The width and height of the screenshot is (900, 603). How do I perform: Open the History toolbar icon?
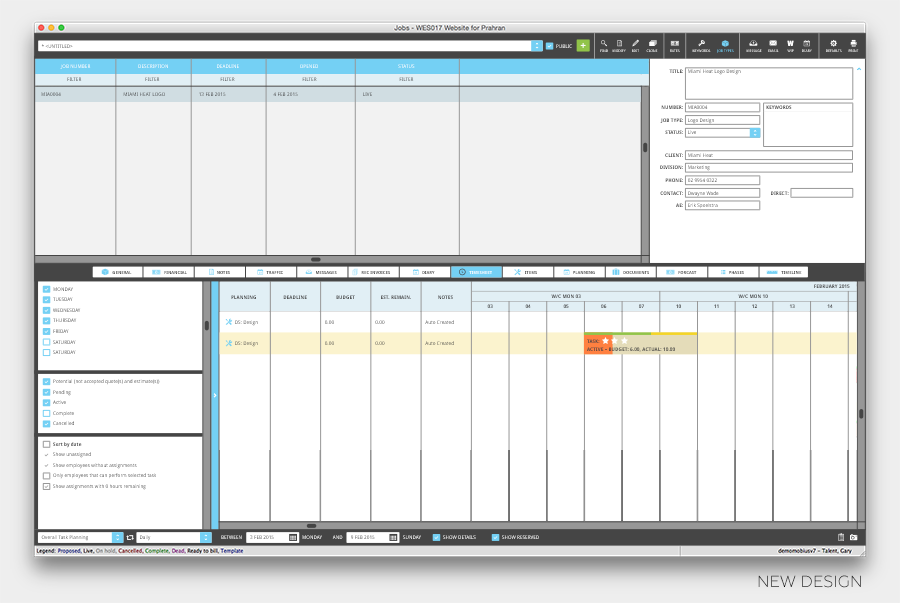[619, 45]
